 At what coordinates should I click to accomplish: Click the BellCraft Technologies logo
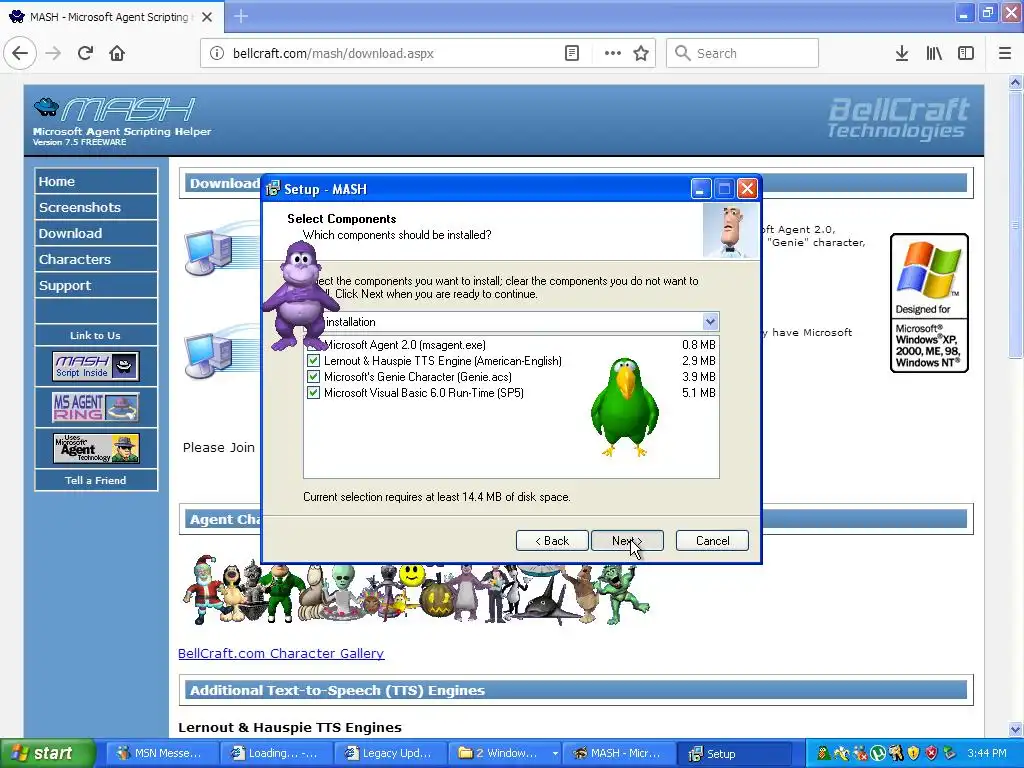coord(898,118)
